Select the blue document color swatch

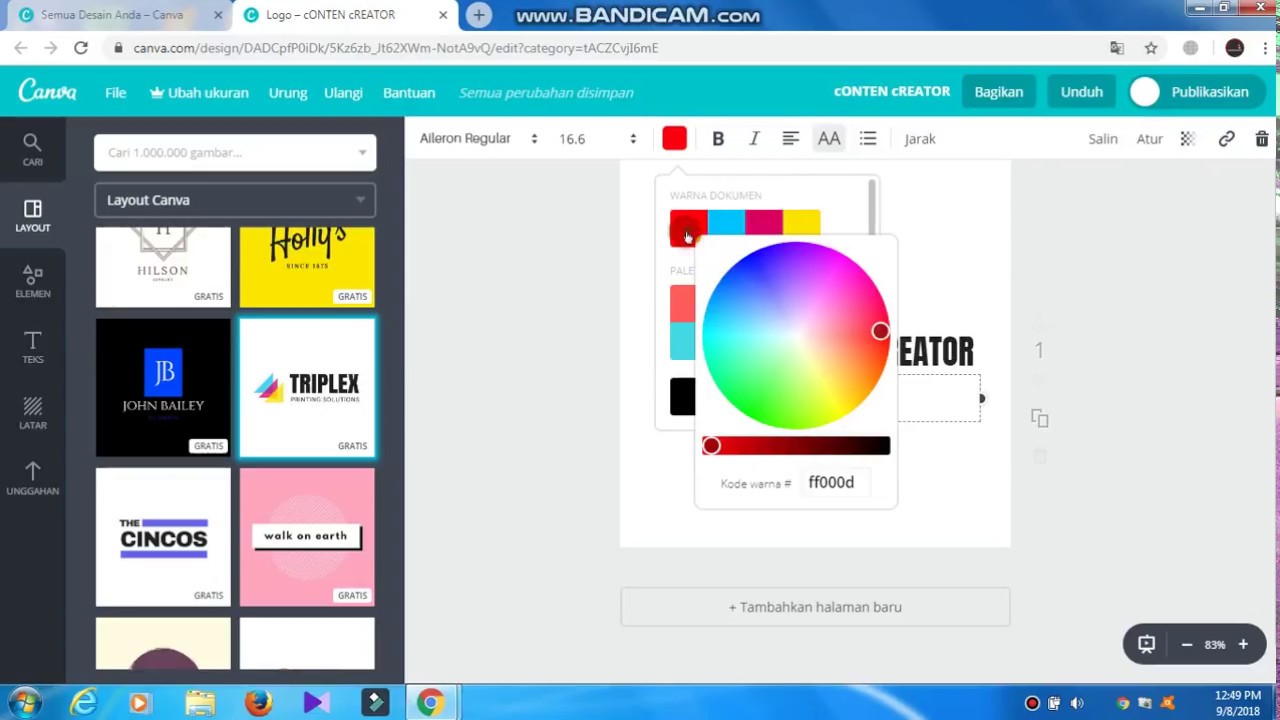(x=726, y=221)
